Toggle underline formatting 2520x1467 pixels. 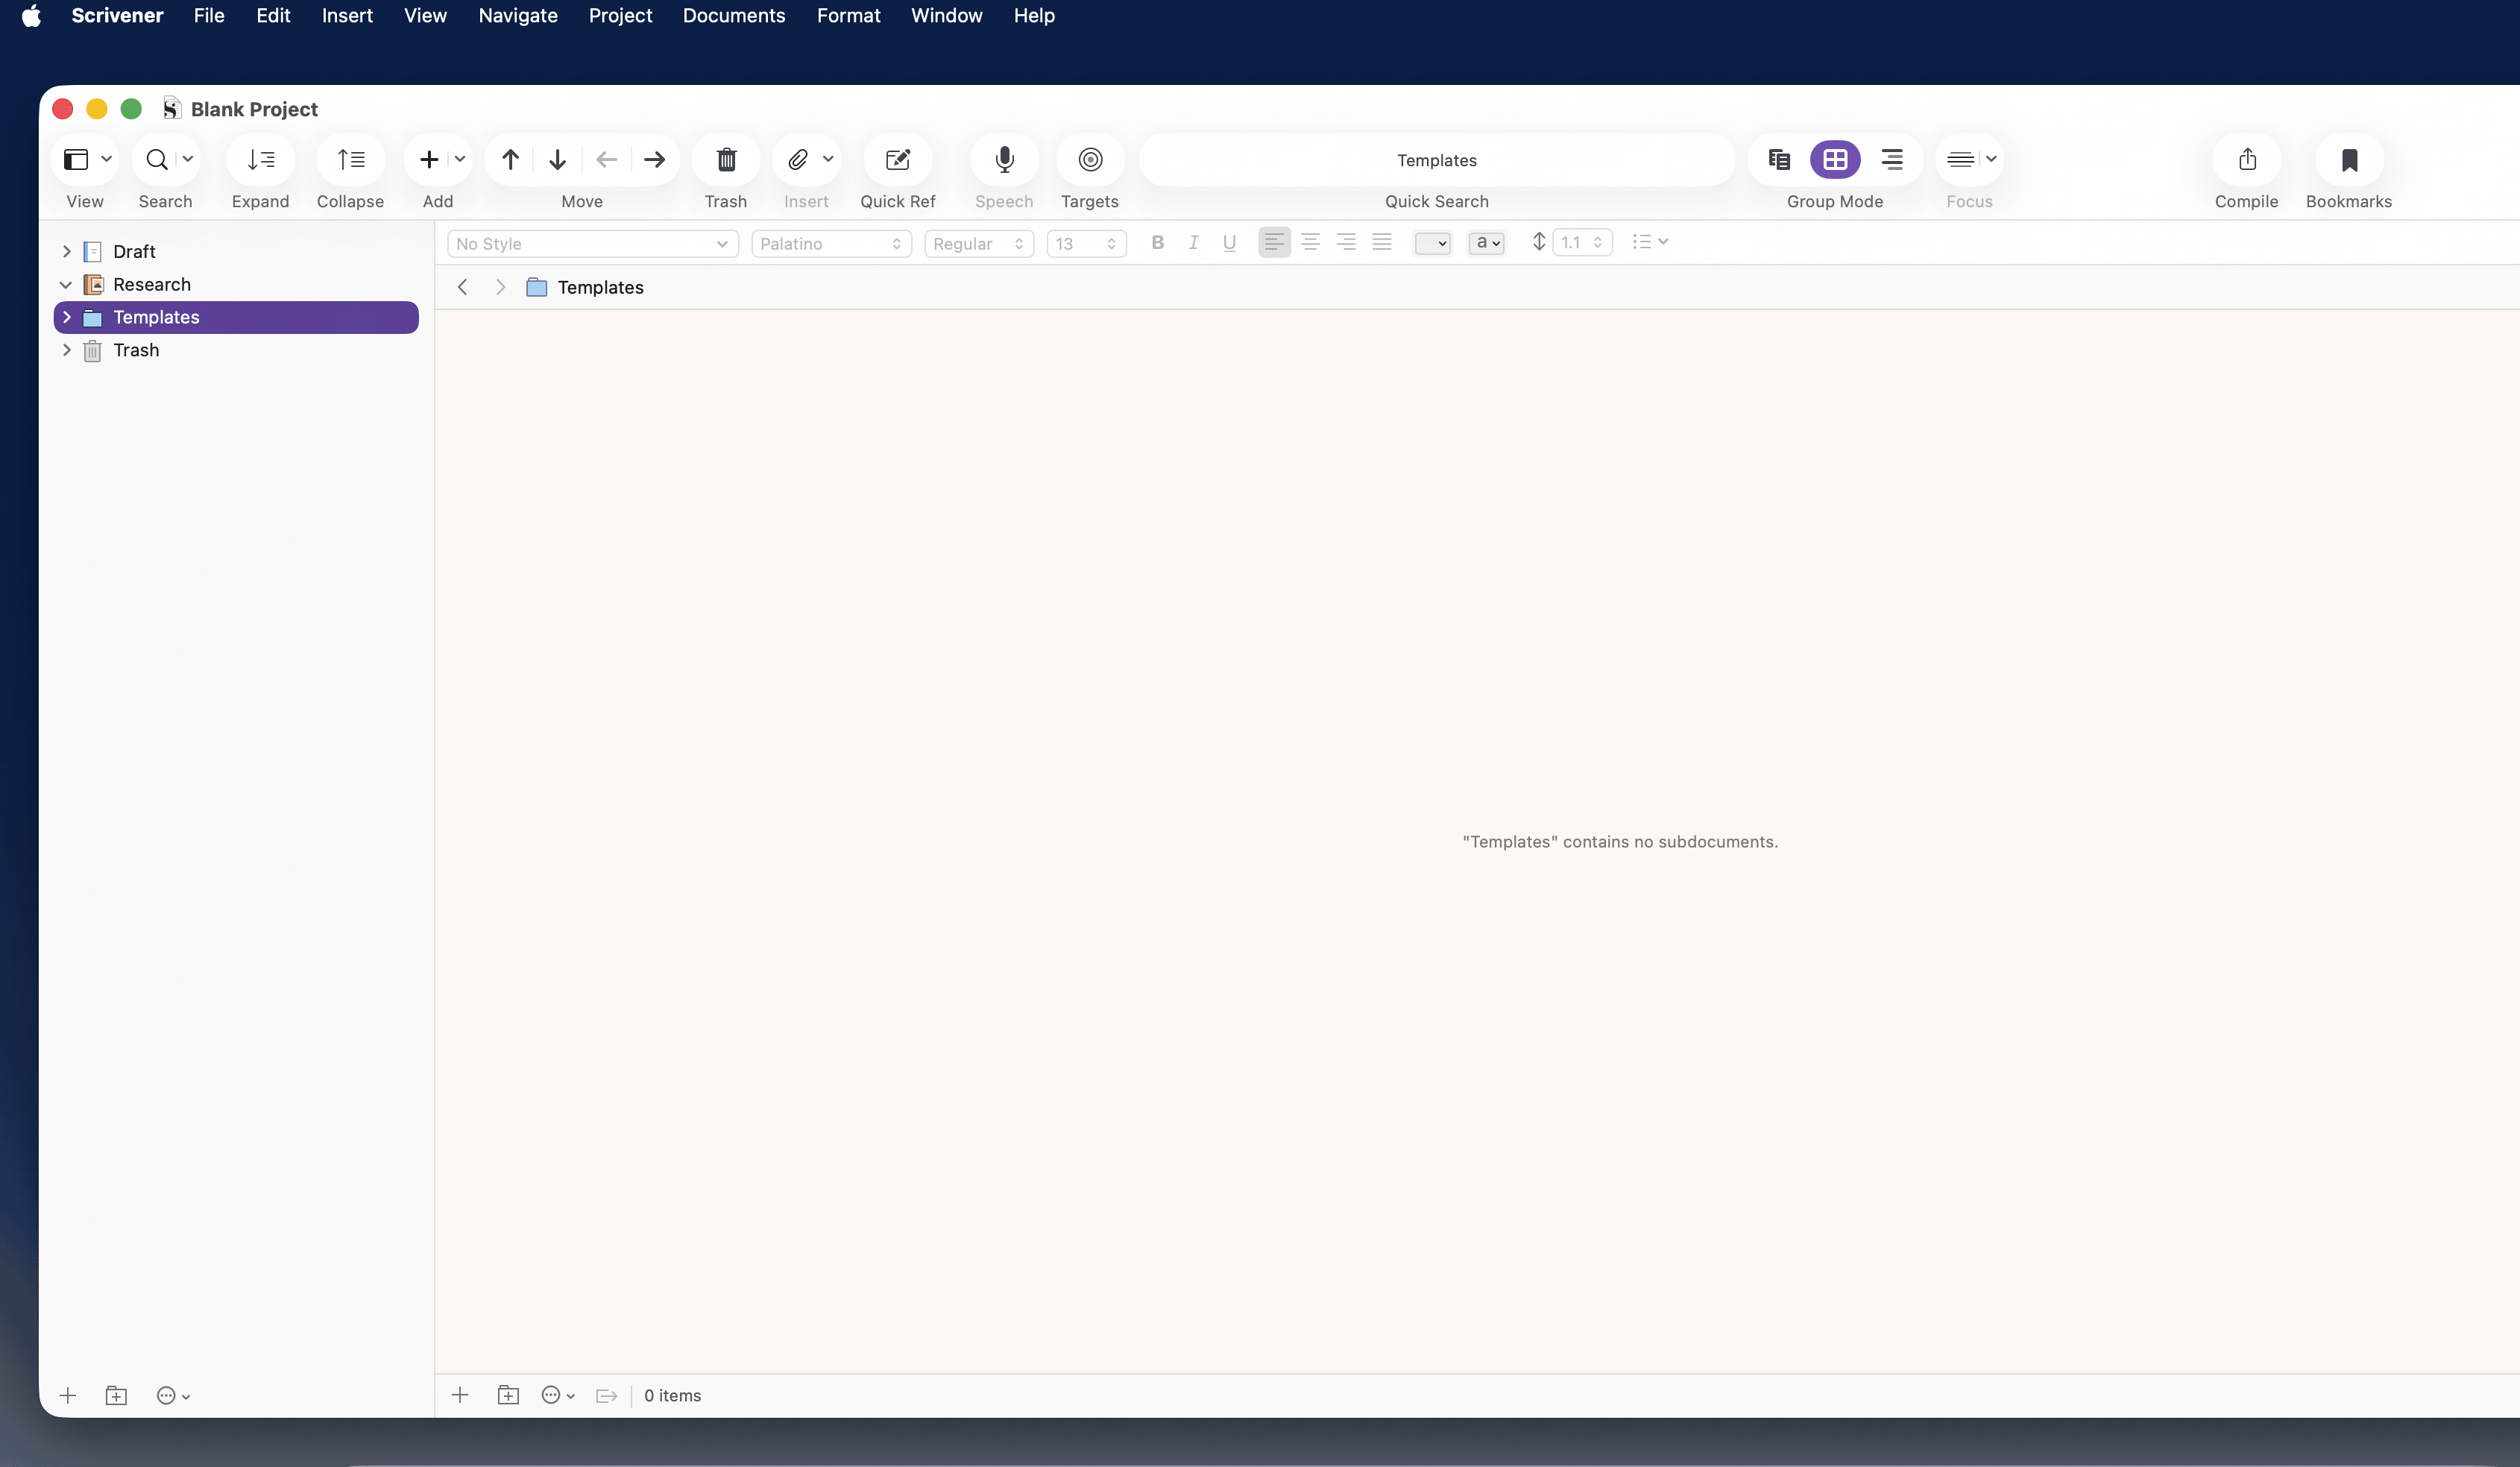tap(1230, 242)
